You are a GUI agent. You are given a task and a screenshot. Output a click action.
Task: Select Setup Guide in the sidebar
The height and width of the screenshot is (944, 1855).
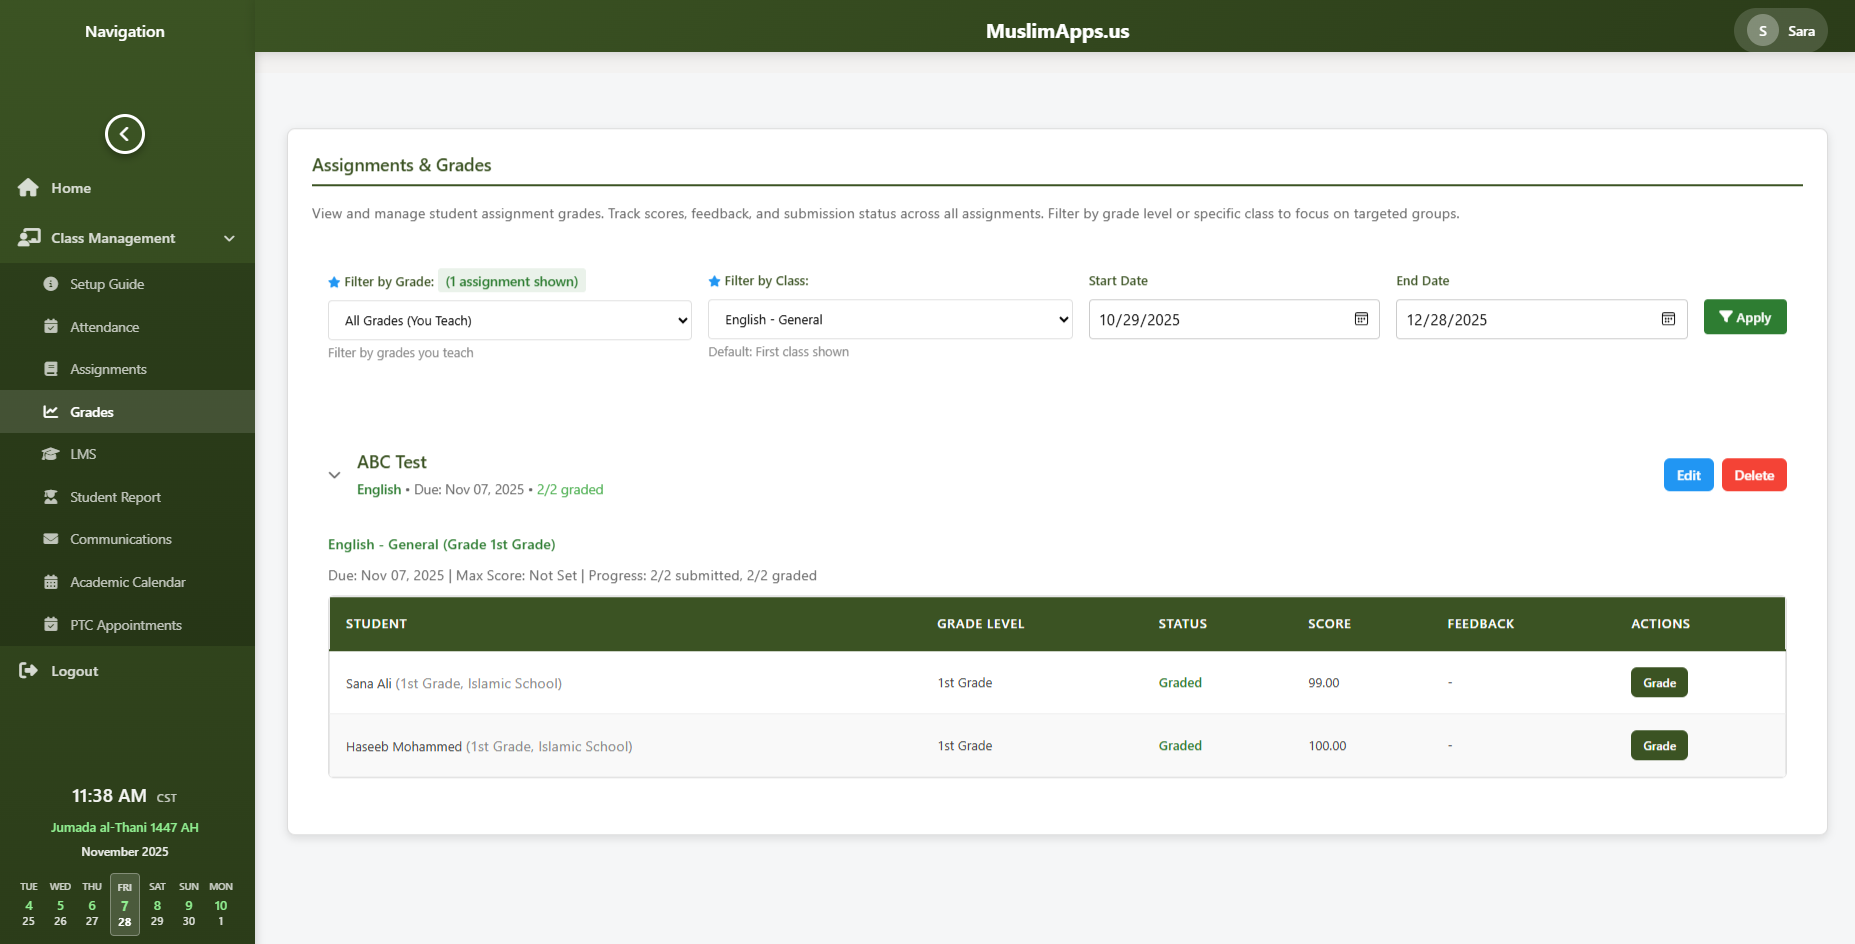[x=50, y=284]
